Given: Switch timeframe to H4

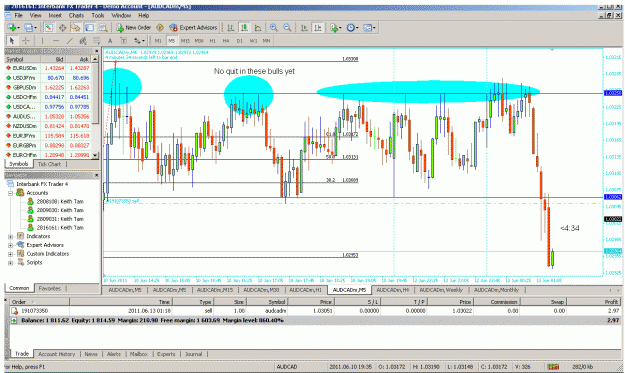Looking at the screenshot, I should pyautogui.click(x=226, y=41).
